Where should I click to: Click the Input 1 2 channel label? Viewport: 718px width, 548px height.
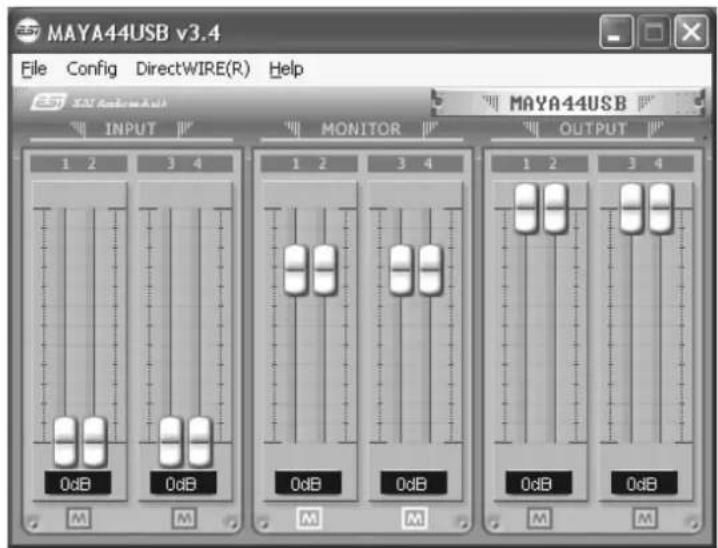pyautogui.click(x=79, y=163)
